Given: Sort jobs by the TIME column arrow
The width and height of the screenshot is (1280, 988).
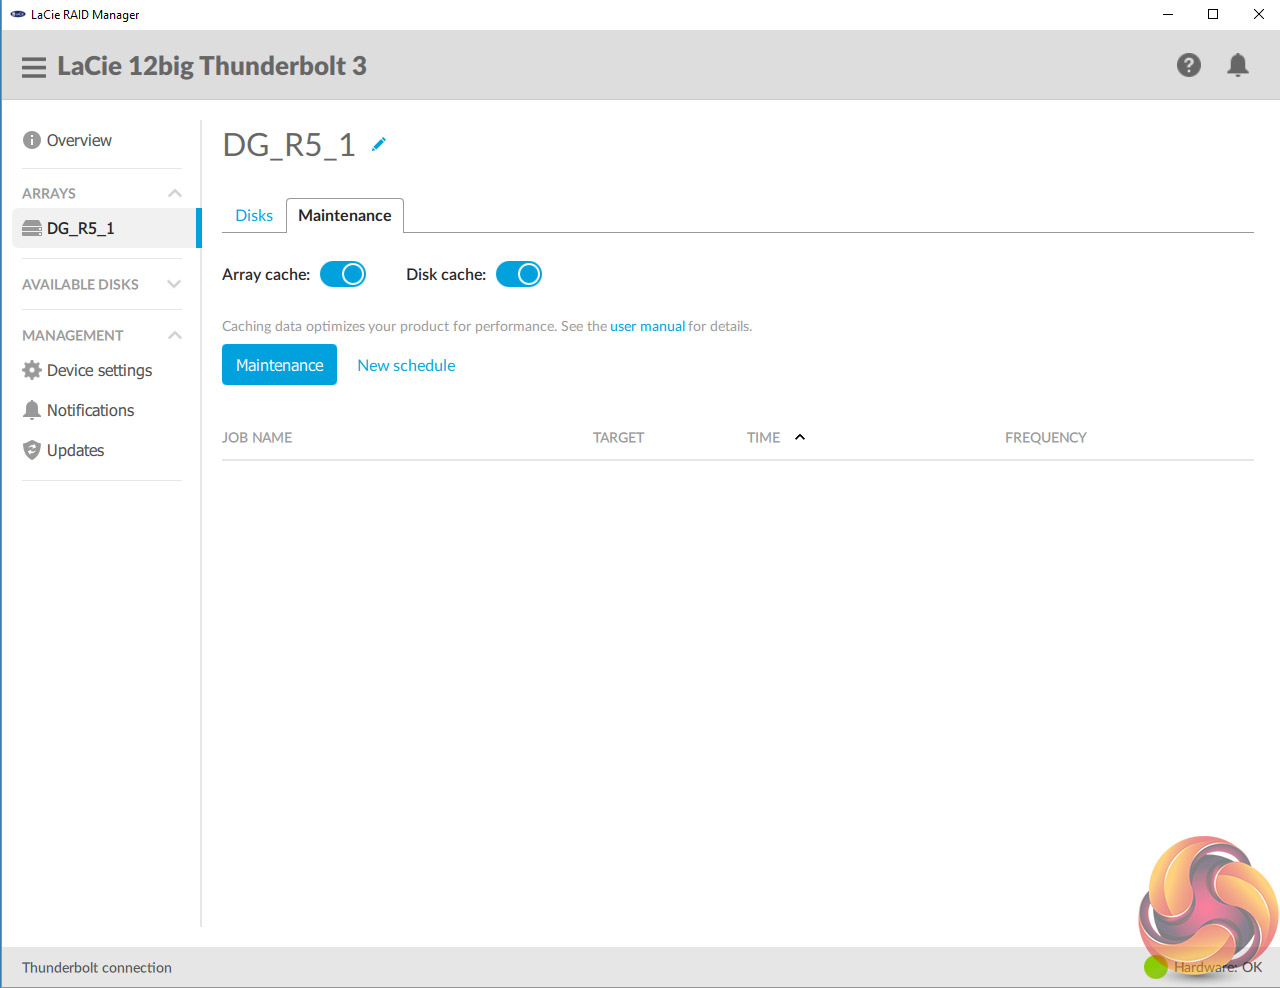Looking at the screenshot, I should [800, 437].
